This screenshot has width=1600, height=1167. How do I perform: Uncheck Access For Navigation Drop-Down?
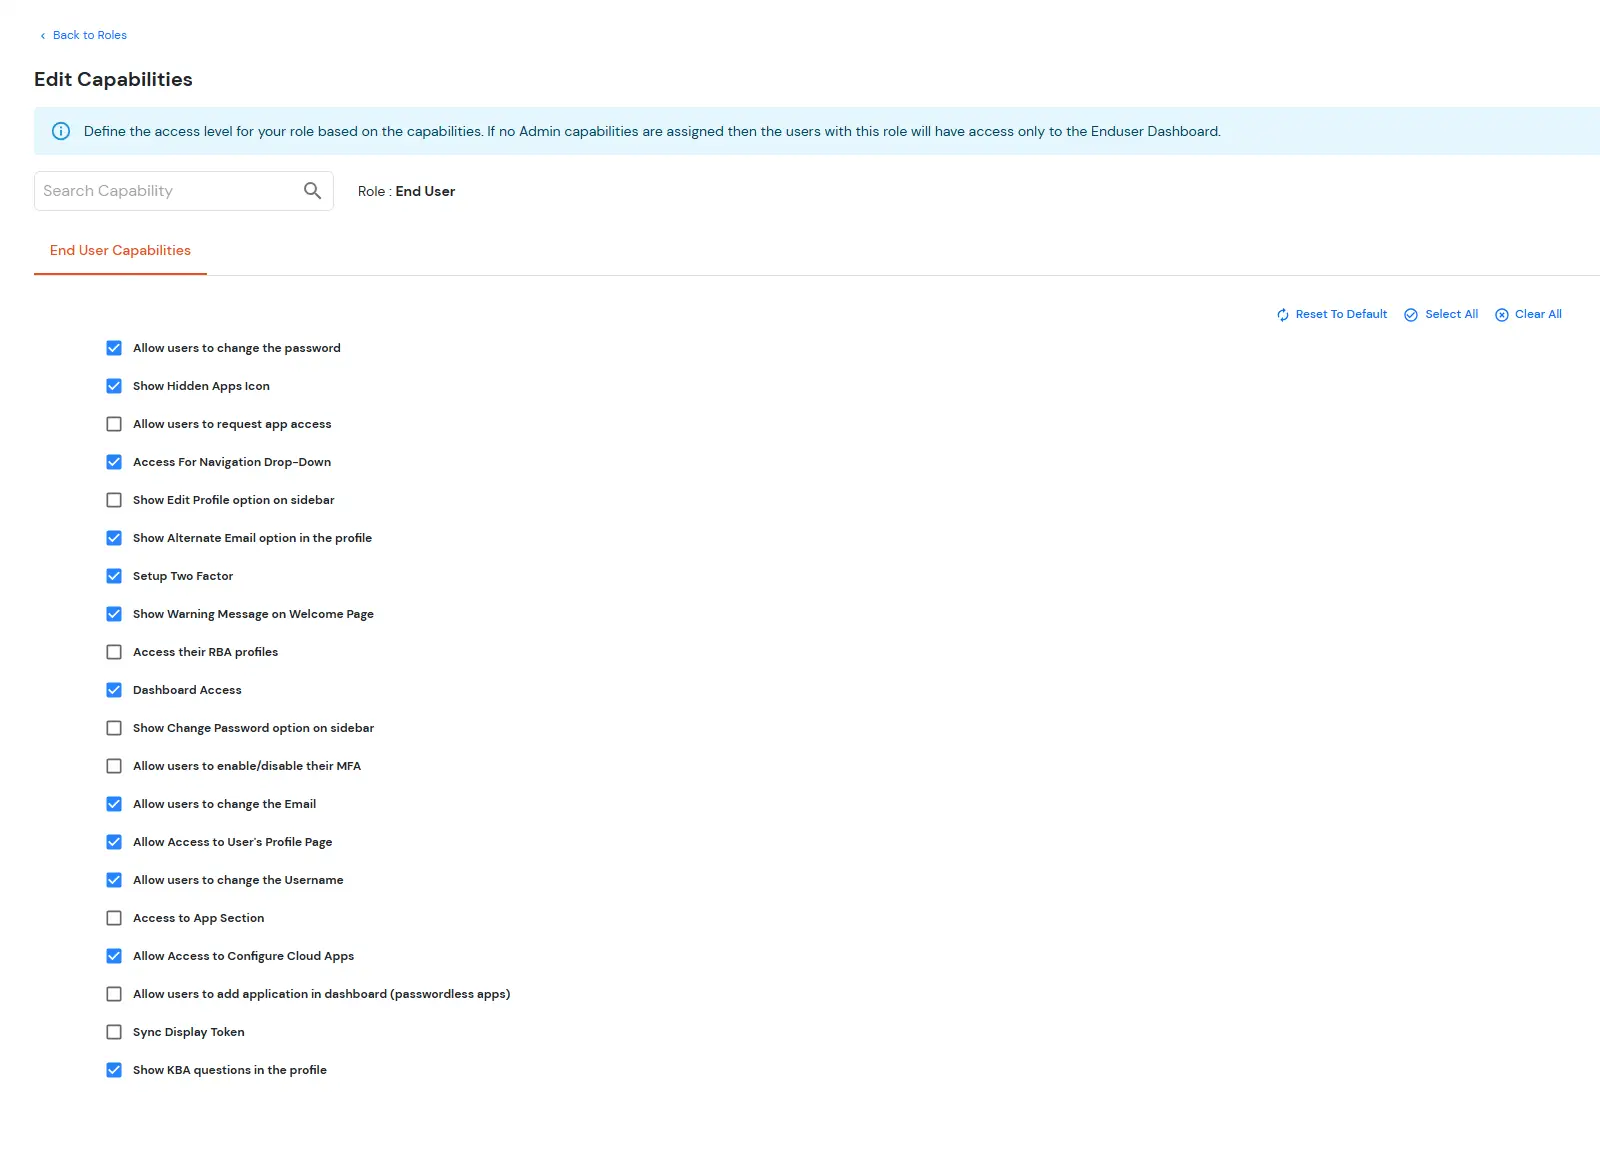click(x=114, y=462)
